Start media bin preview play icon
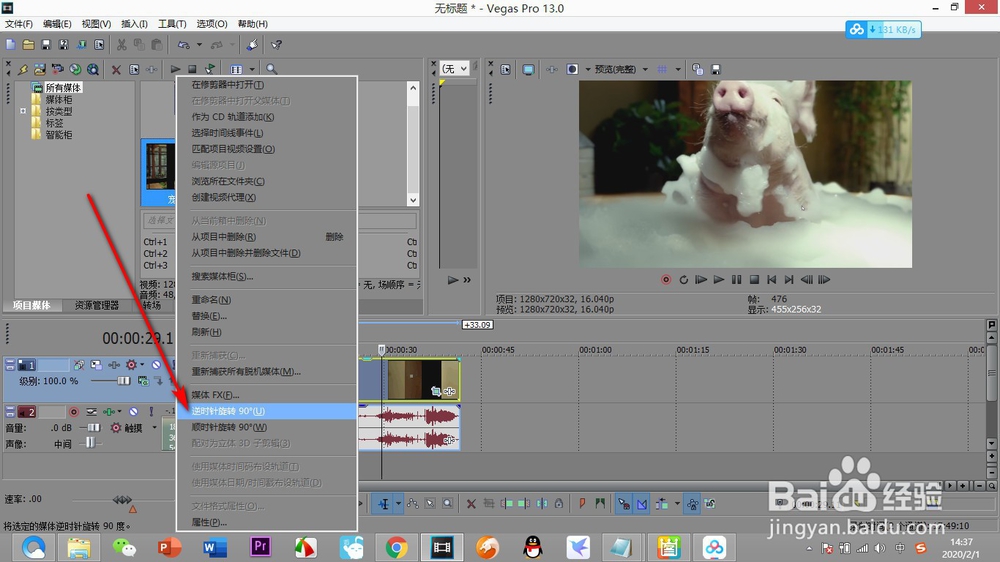Image resolution: width=1000 pixels, height=562 pixels. [x=175, y=69]
